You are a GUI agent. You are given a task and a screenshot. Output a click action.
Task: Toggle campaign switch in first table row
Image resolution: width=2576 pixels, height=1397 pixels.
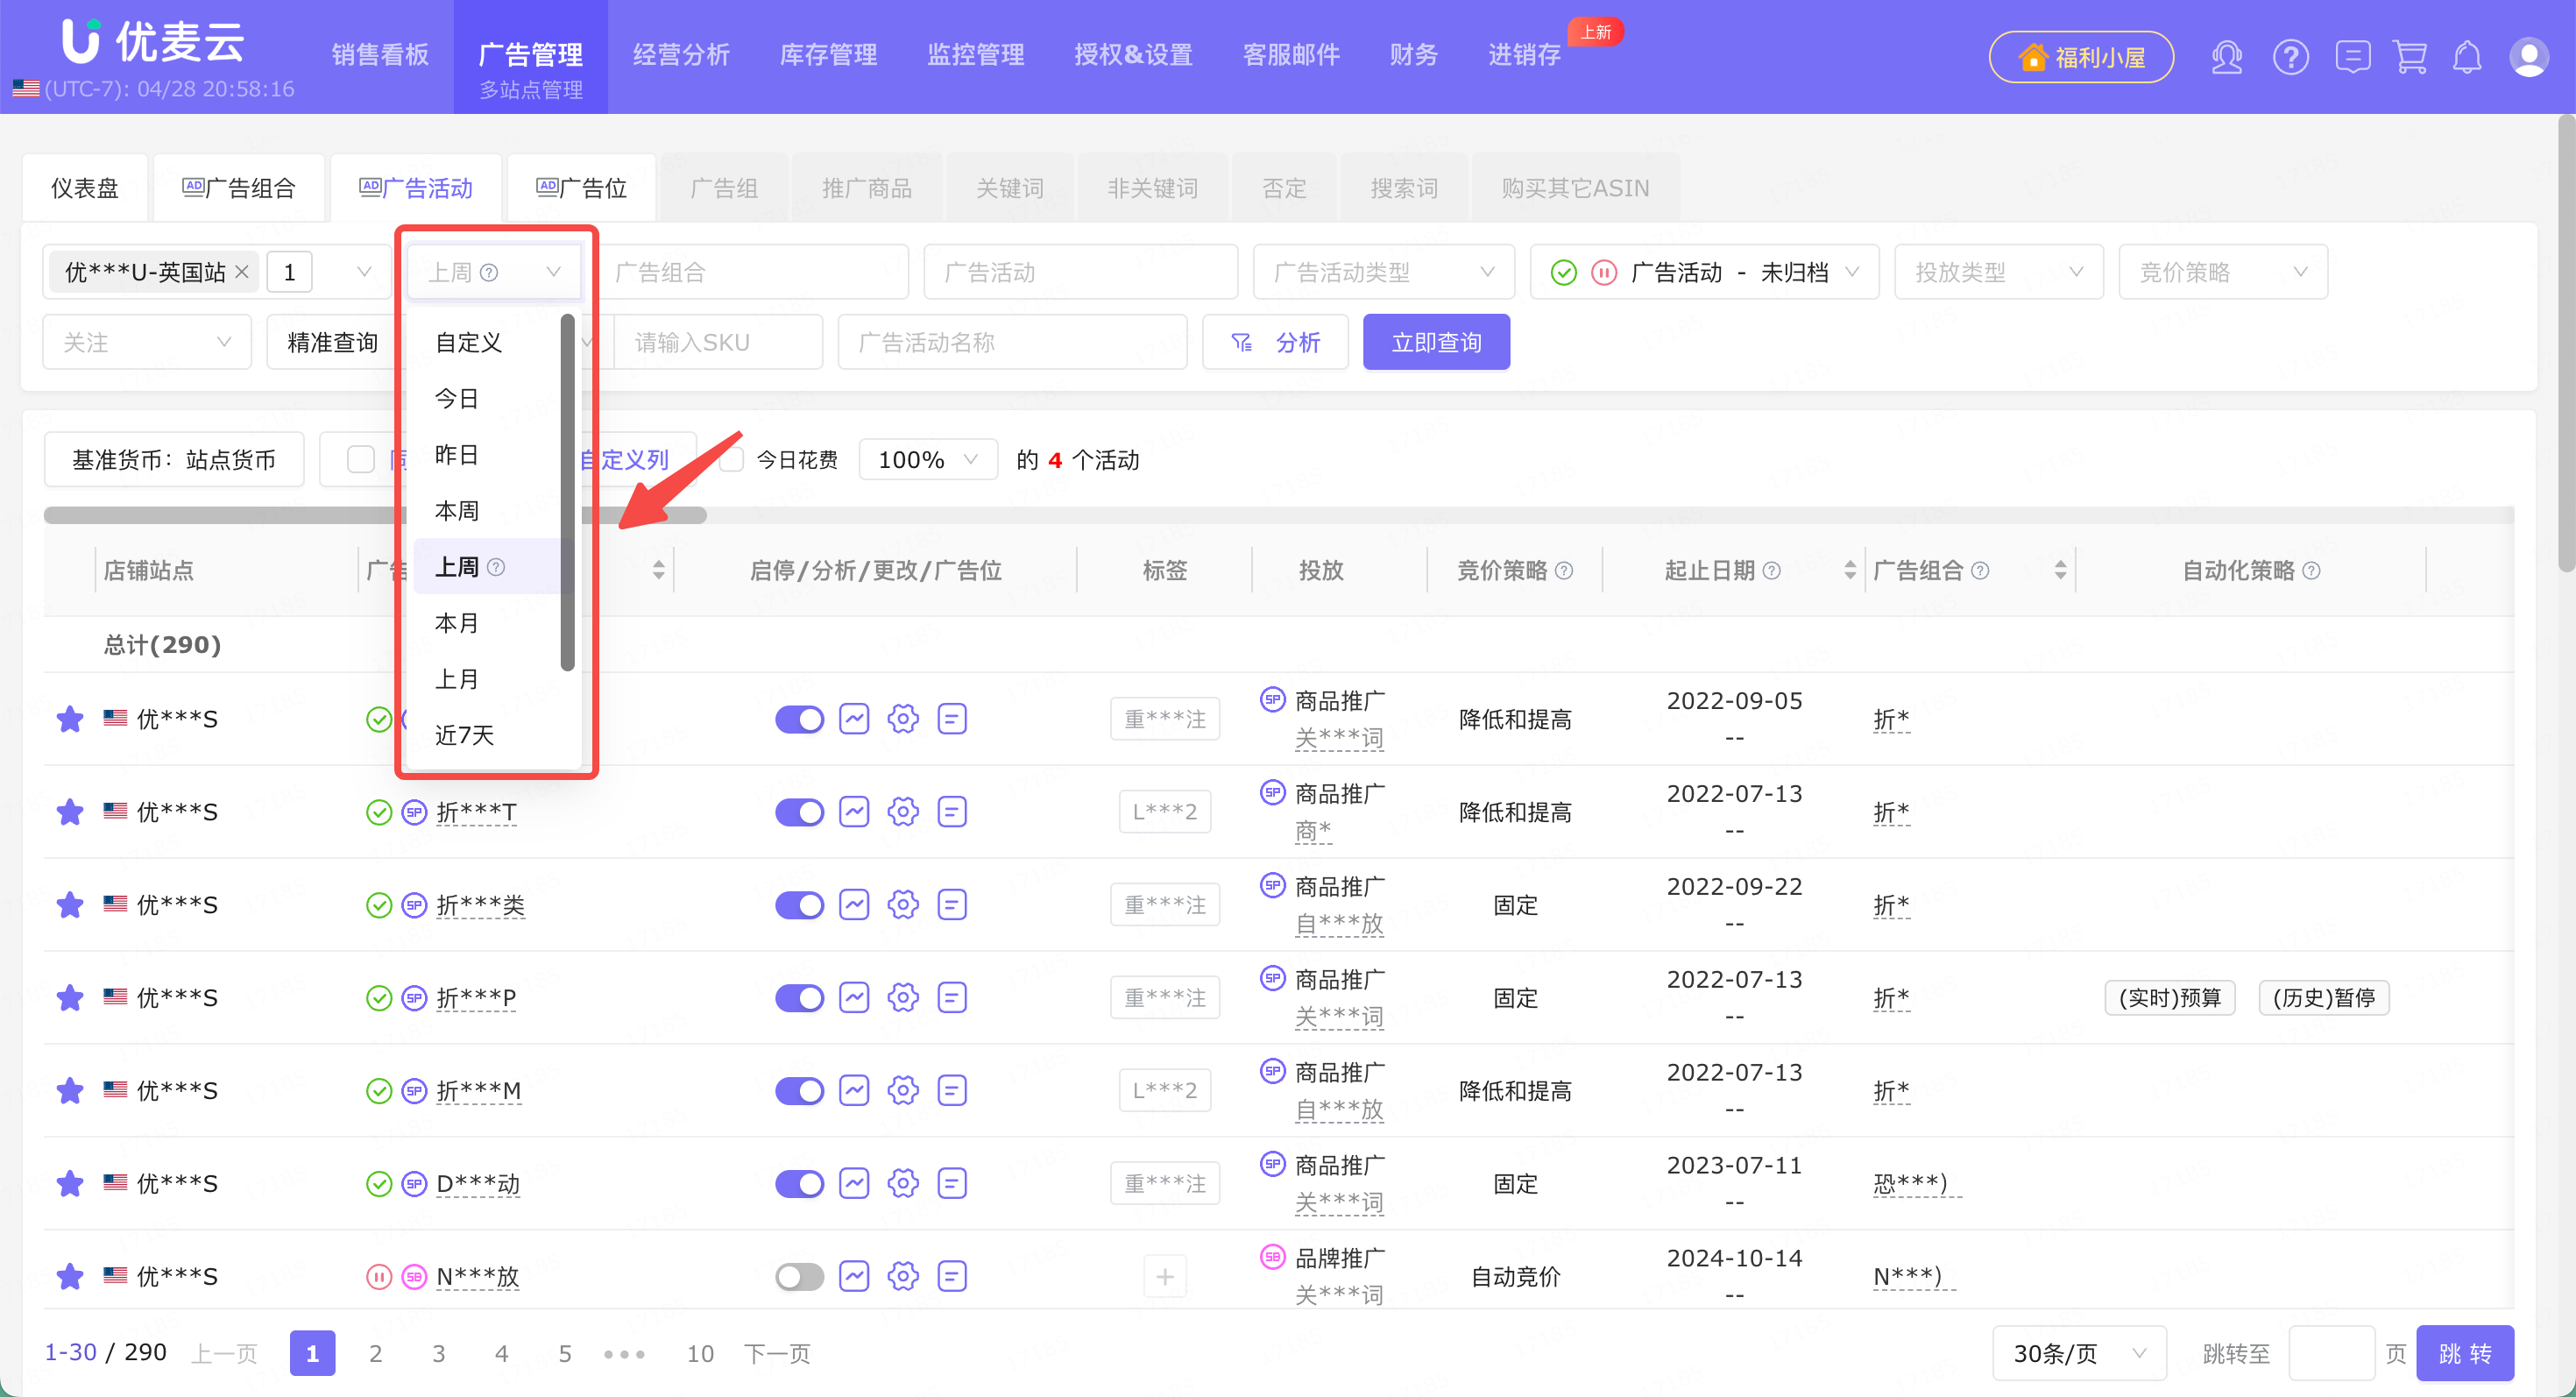tap(799, 719)
